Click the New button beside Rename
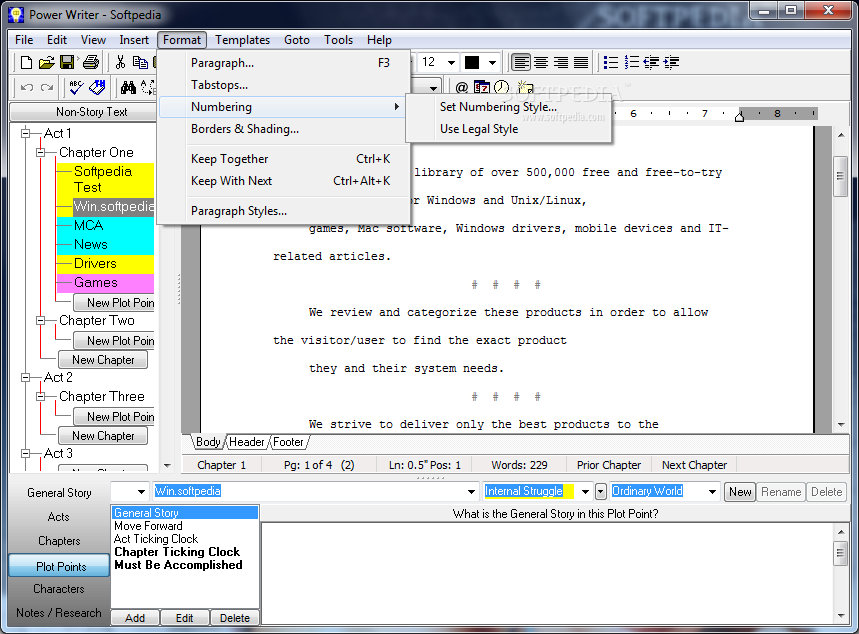The width and height of the screenshot is (859, 634). point(740,492)
